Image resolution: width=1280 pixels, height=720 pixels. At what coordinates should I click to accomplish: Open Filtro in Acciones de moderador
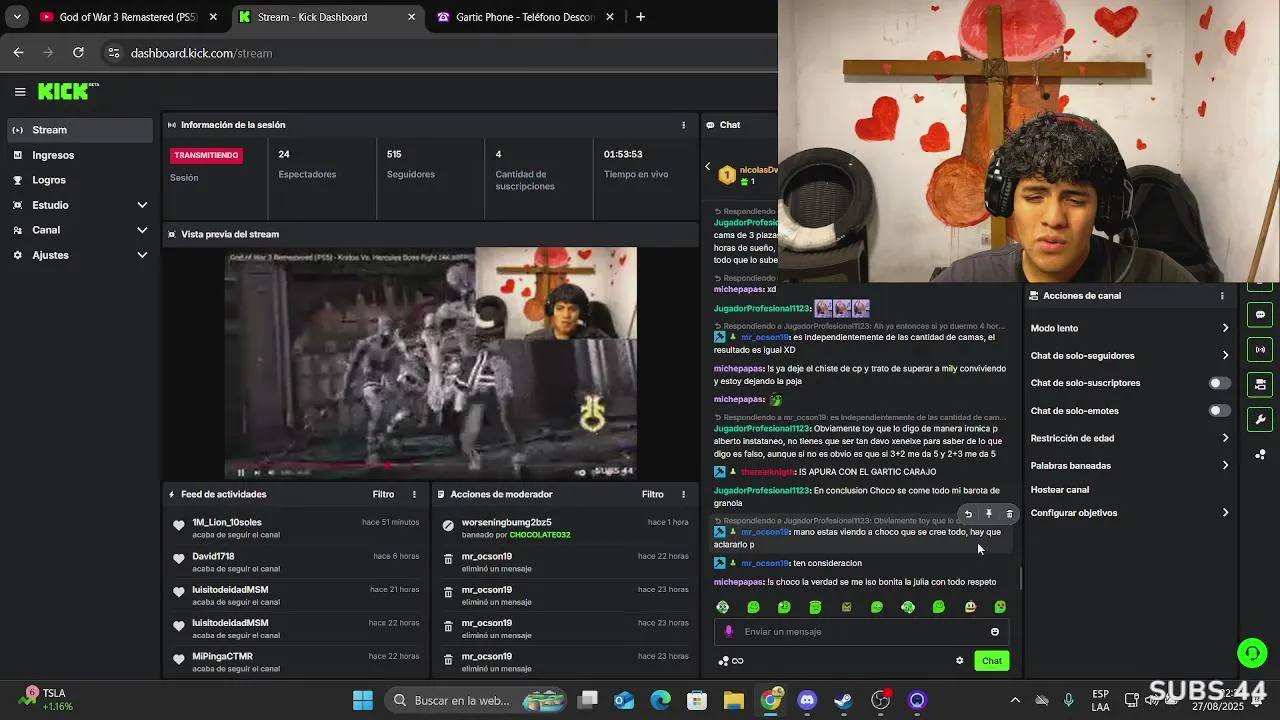coord(653,494)
